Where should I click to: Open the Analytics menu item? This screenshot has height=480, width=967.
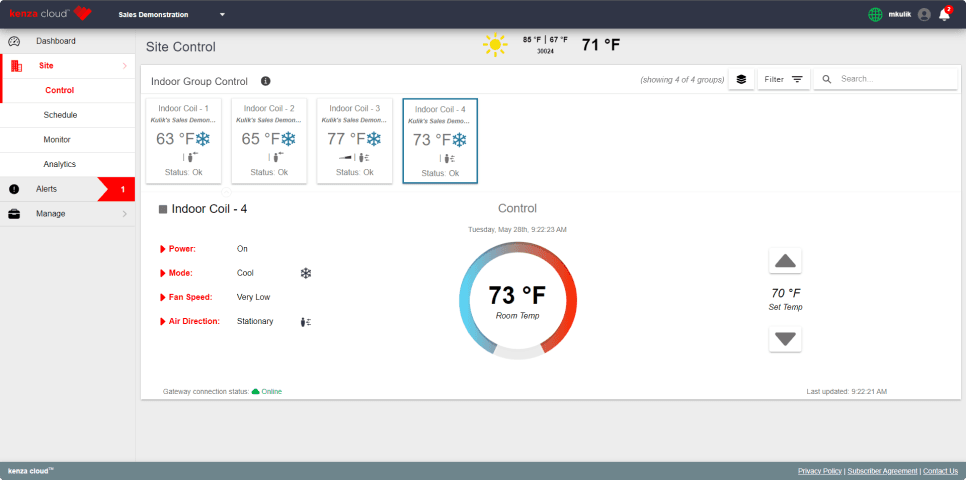(x=60, y=164)
